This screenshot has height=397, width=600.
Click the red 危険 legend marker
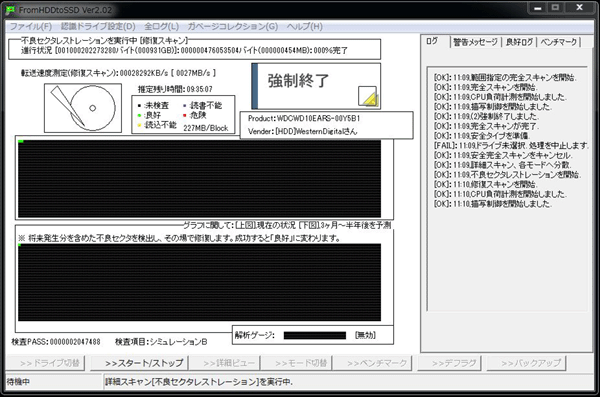(x=185, y=115)
